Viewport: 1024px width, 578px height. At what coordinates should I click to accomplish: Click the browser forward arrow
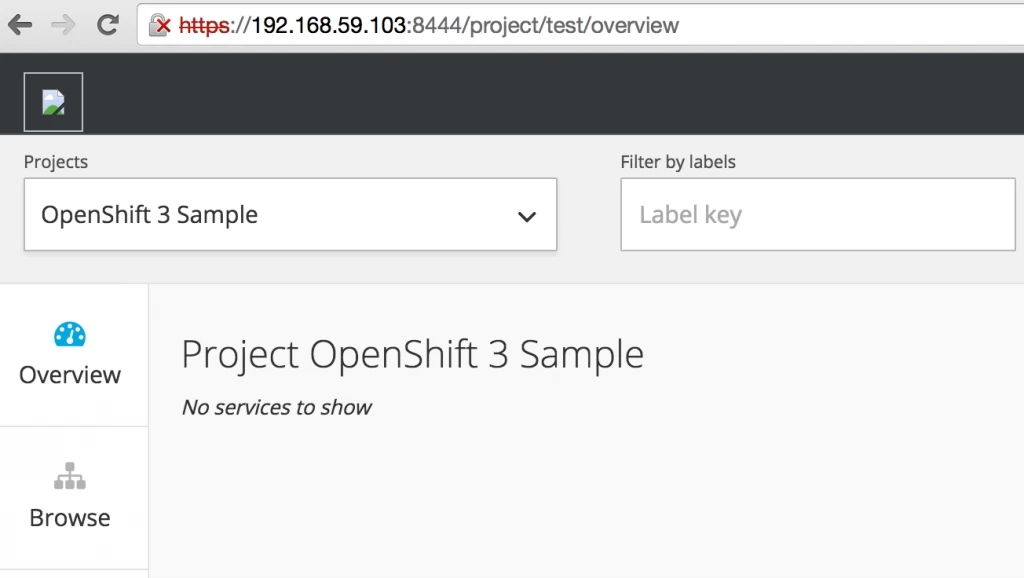click(x=63, y=25)
